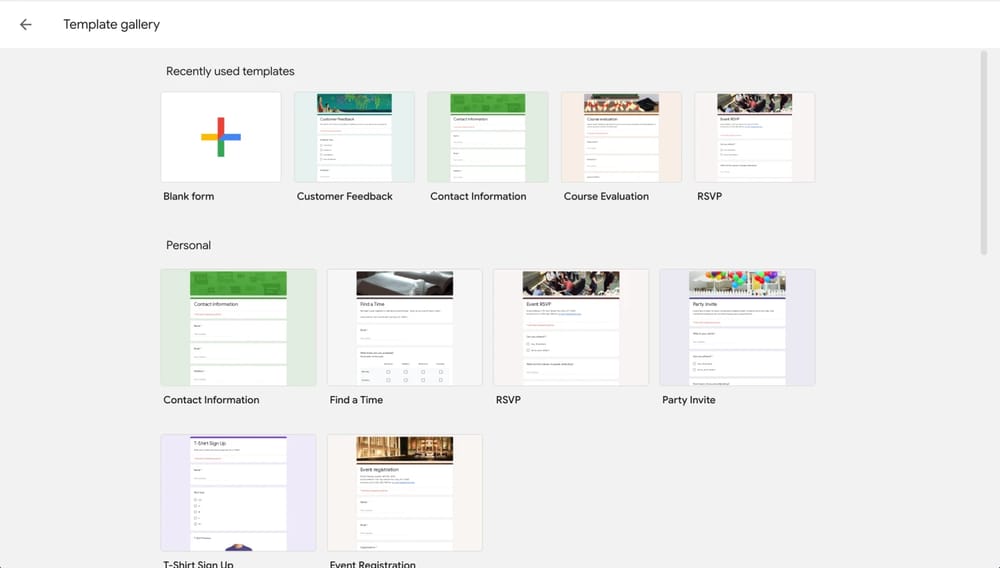1000x568 pixels.
Task: Go back using the left arrow
Action: click(26, 25)
